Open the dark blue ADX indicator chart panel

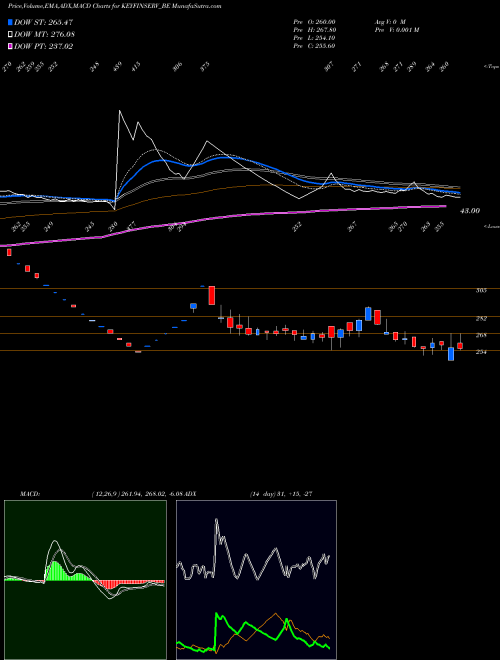tap(256, 580)
